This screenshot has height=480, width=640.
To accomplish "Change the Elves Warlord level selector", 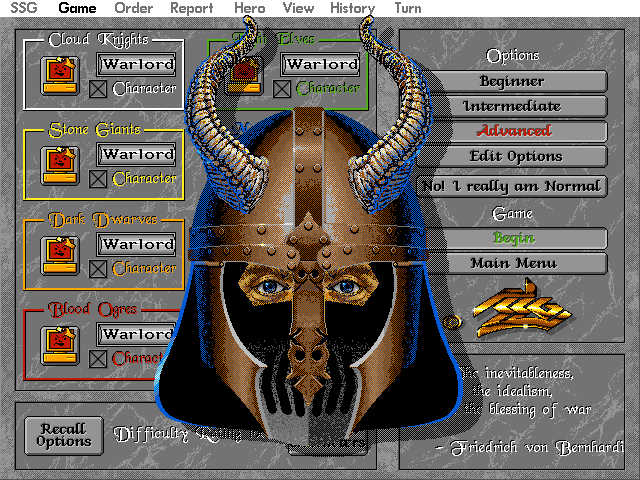I will point(320,64).
